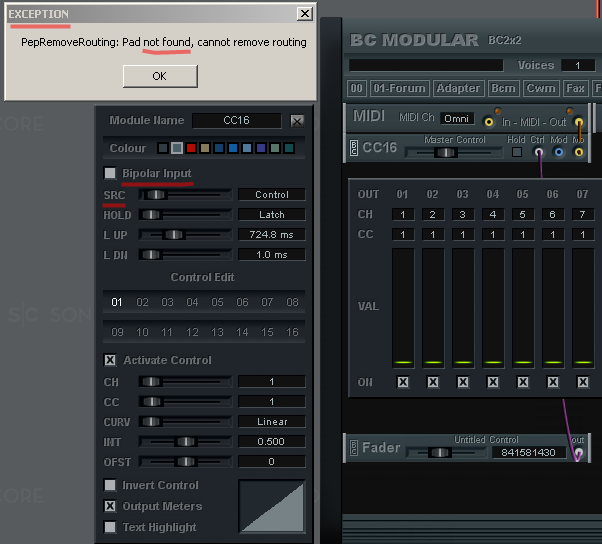Pick the red colour swatch
Image resolution: width=602 pixels, height=544 pixels.
(191, 148)
